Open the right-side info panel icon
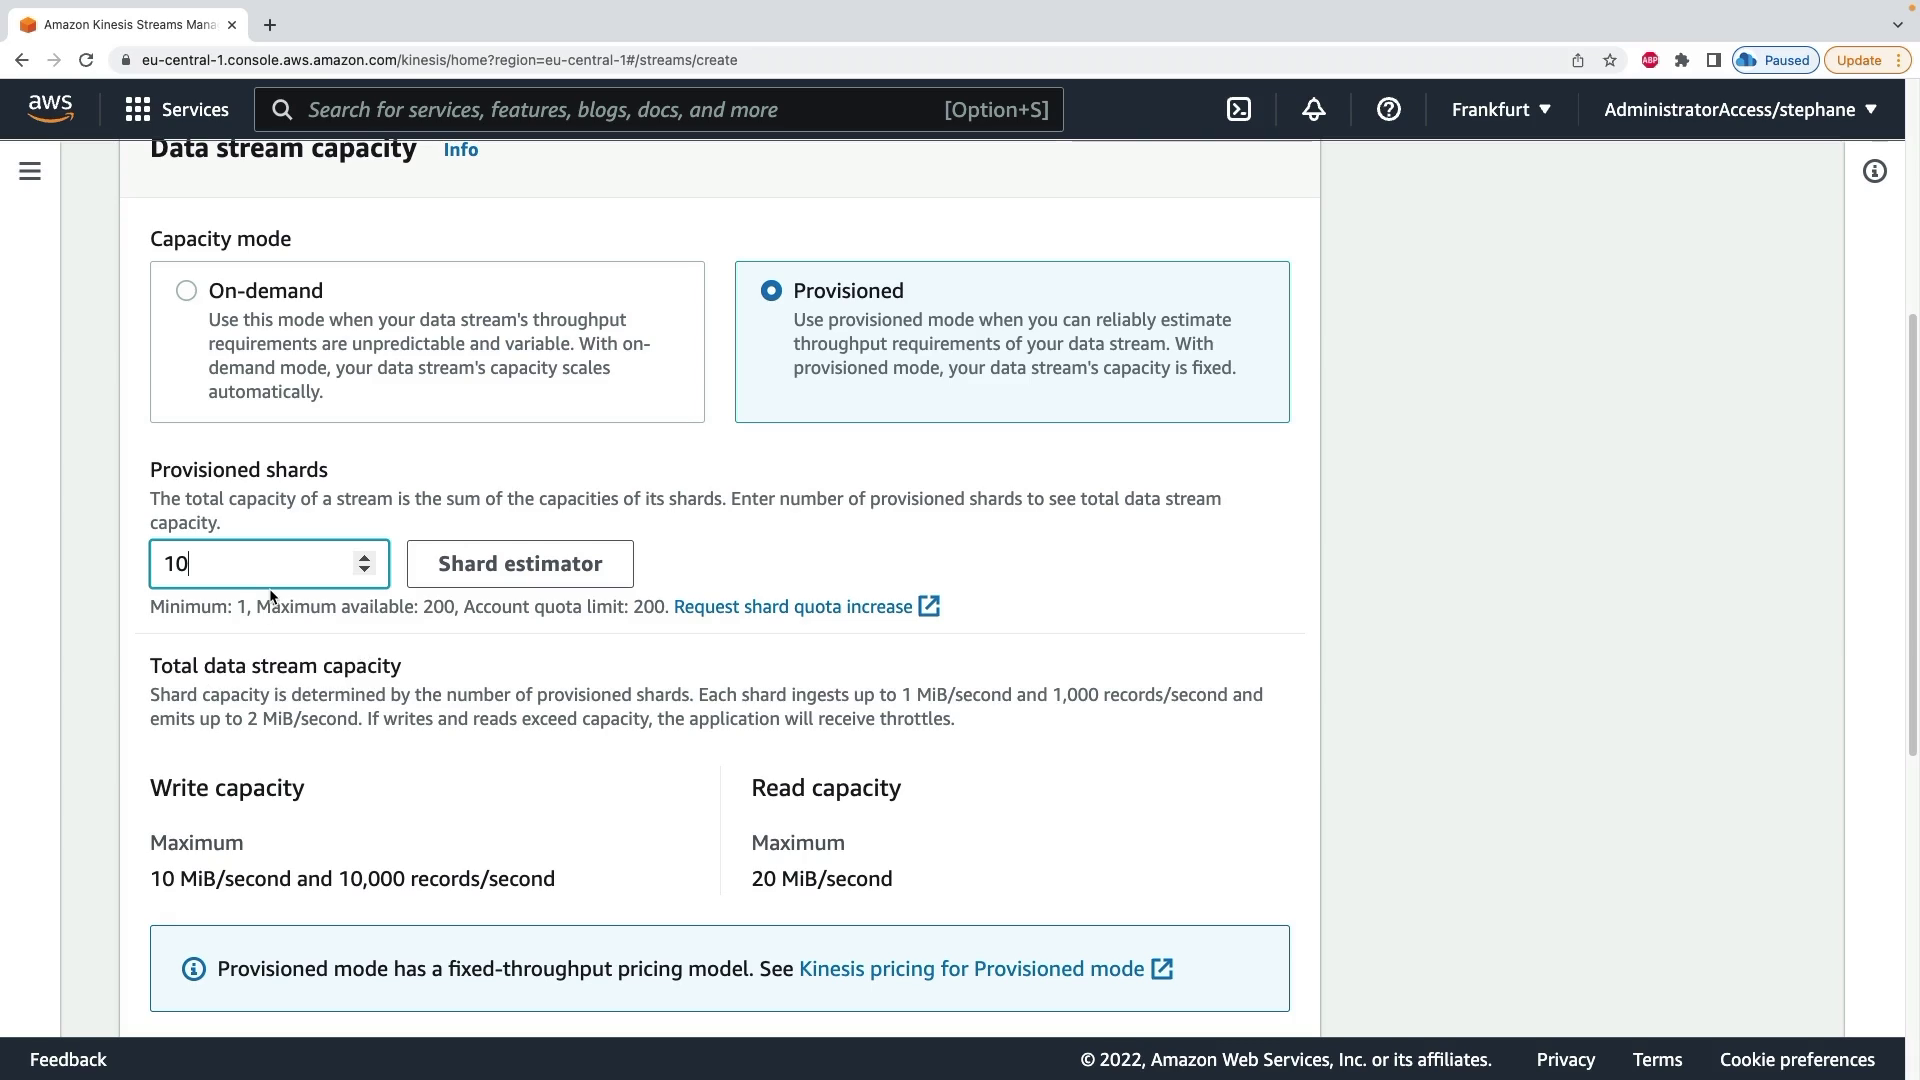1920x1080 pixels. point(1875,172)
